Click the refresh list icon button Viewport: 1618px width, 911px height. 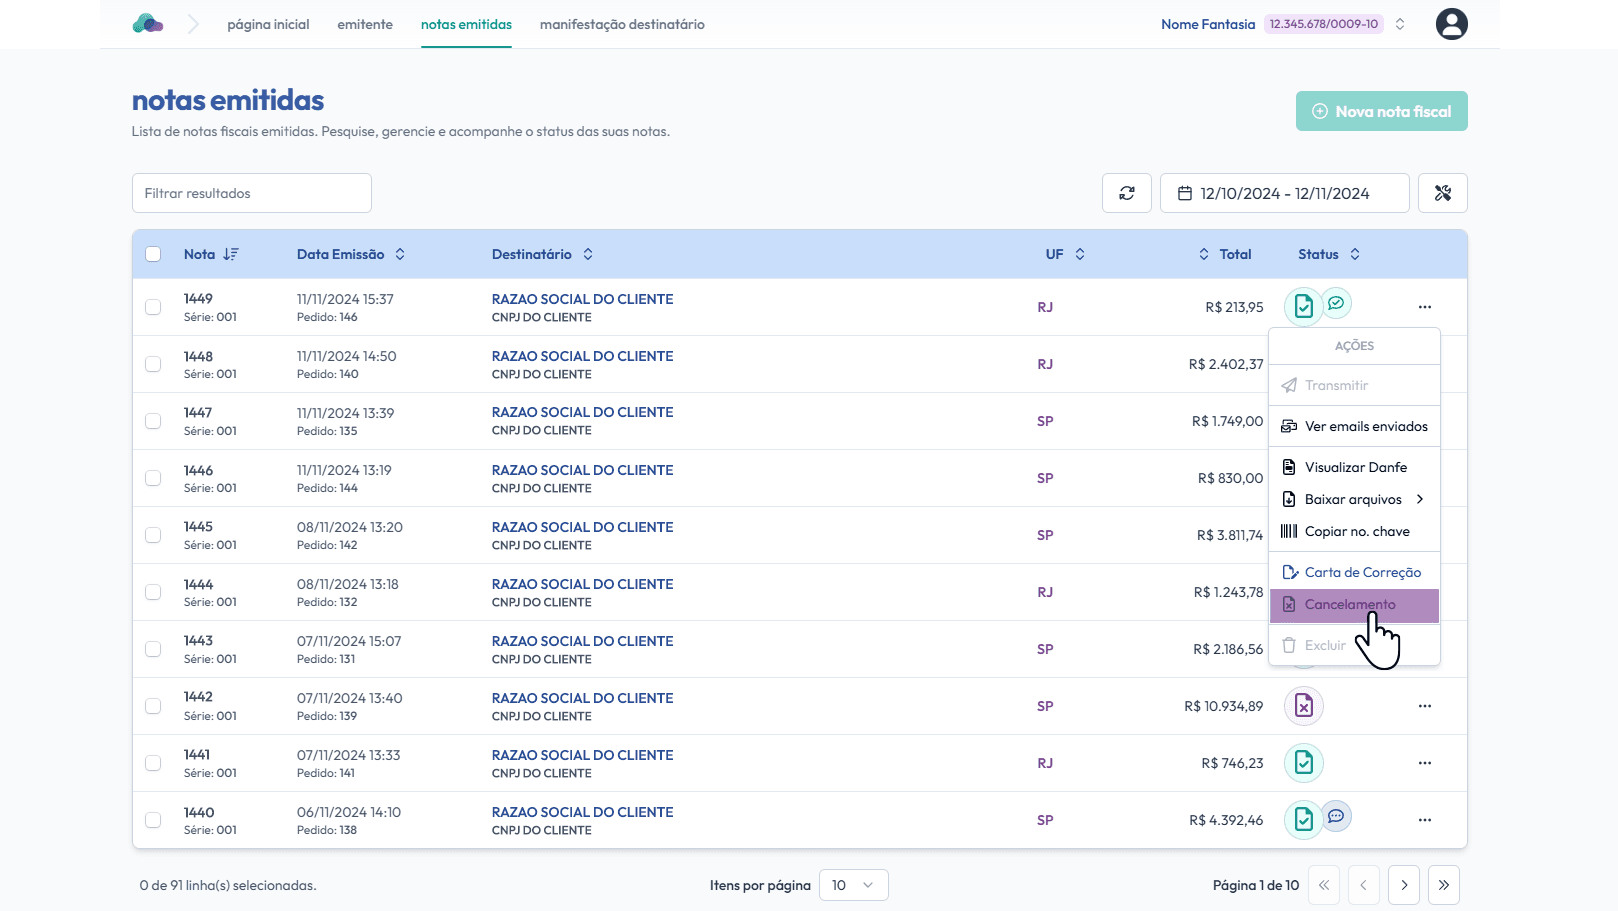coord(1127,193)
